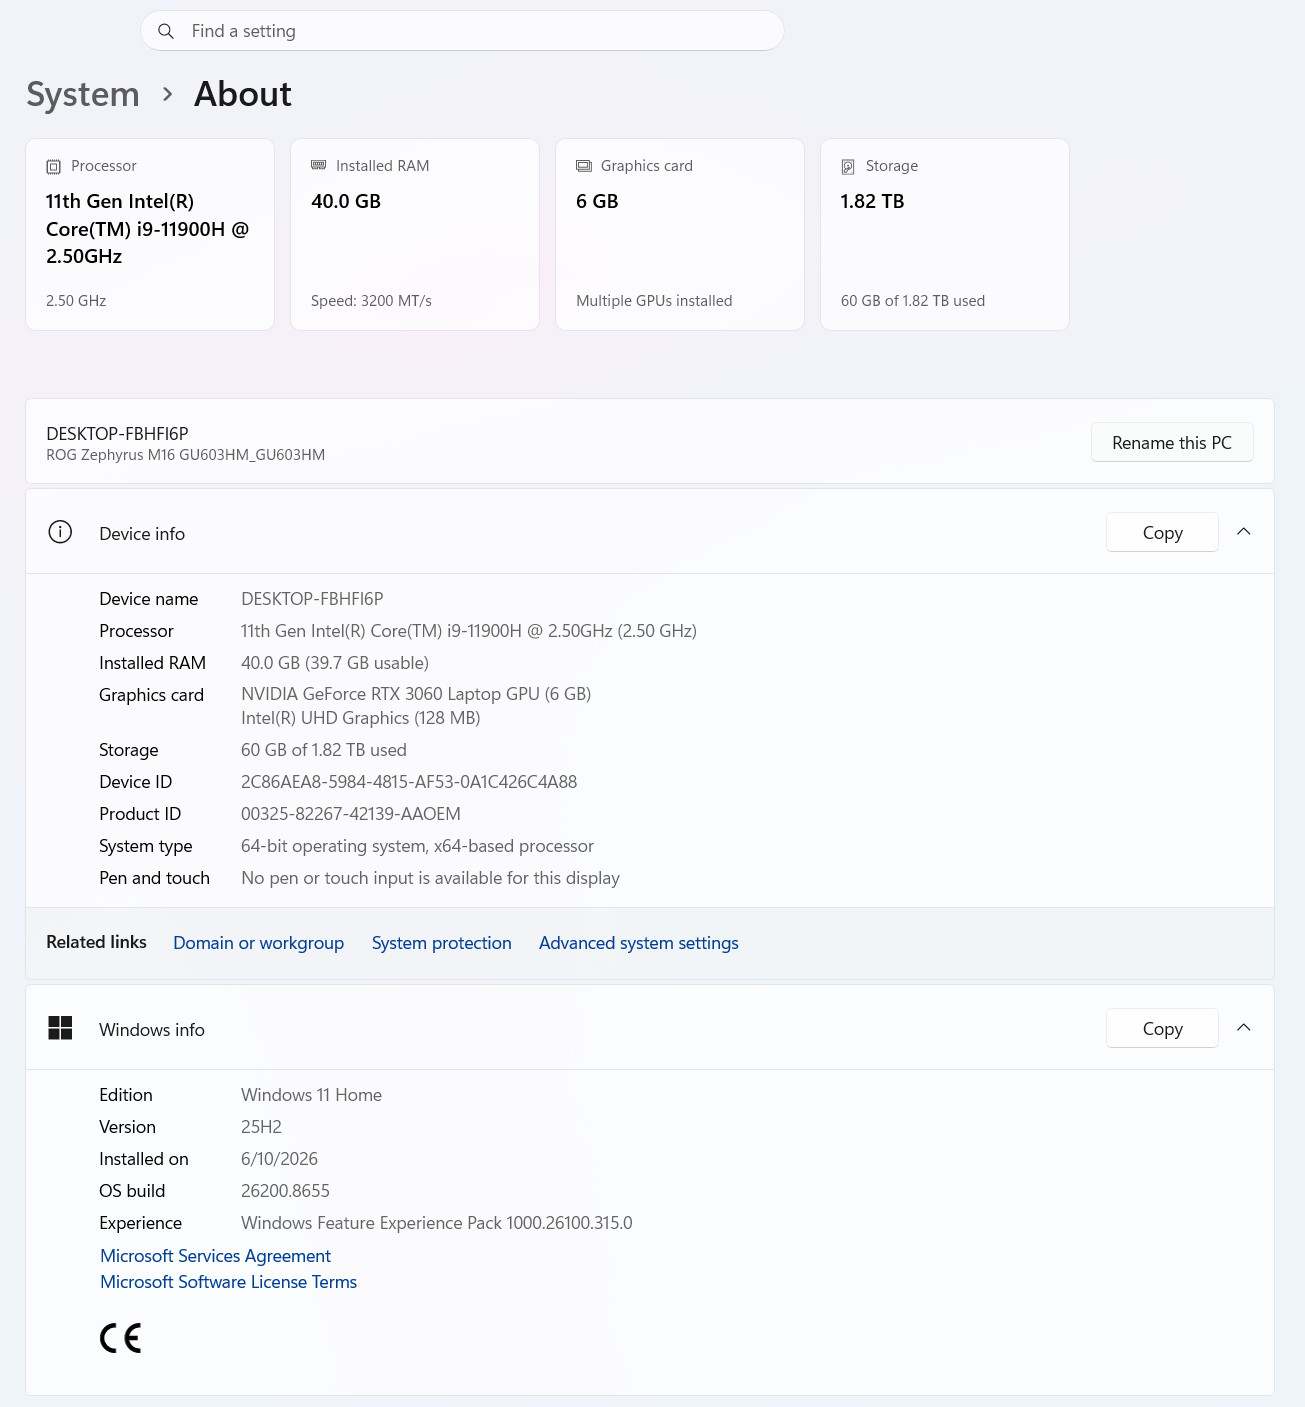Click the Processor chip icon
1305x1407 pixels.
(x=54, y=167)
